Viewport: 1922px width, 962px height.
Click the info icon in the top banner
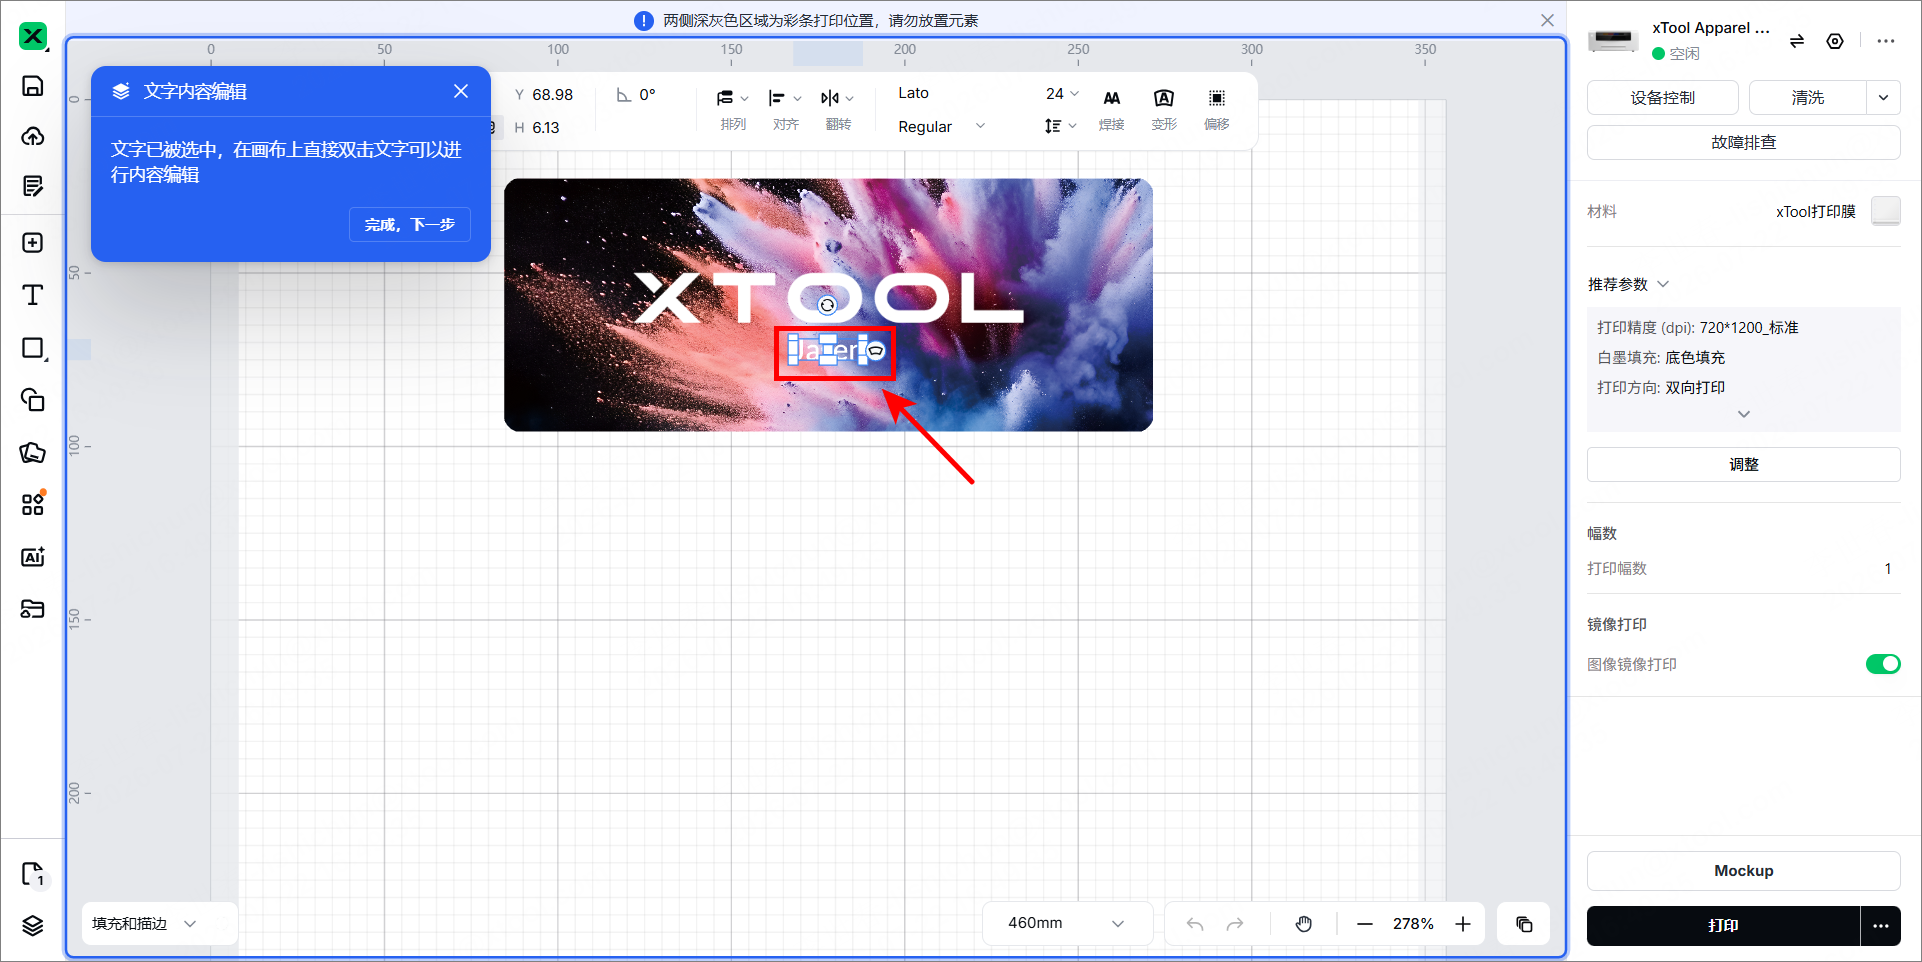[644, 21]
